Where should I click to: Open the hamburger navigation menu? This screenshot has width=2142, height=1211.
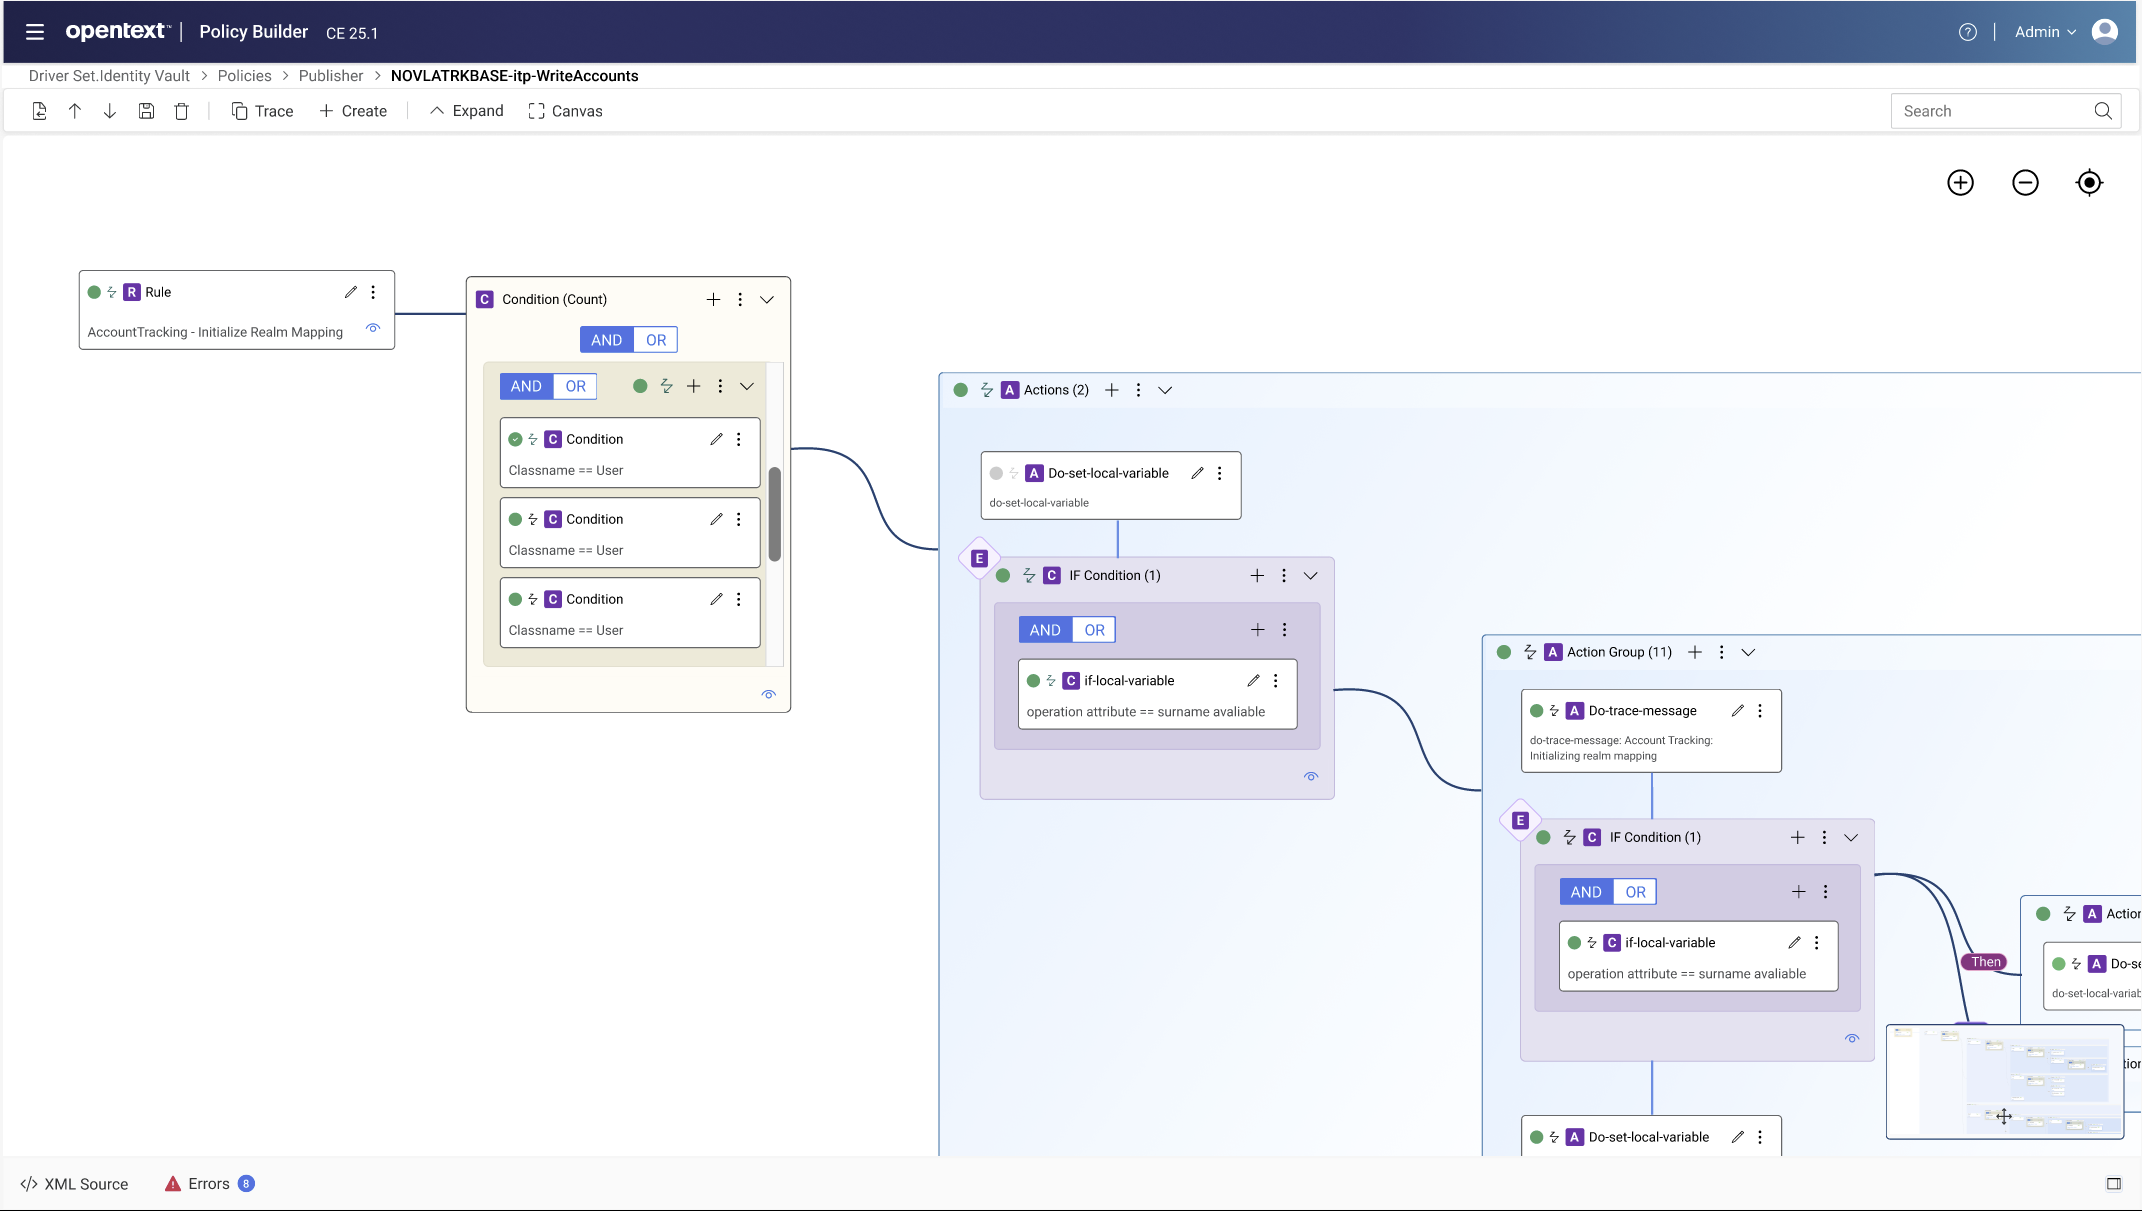(x=35, y=31)
